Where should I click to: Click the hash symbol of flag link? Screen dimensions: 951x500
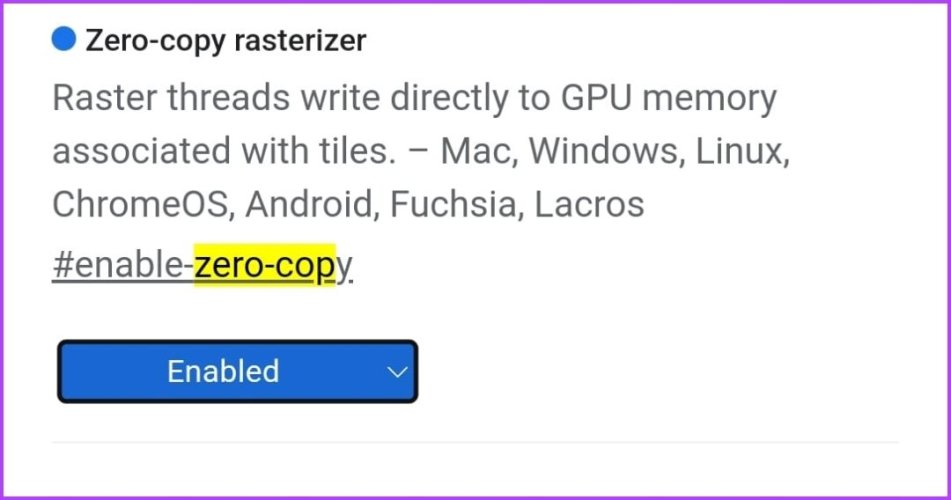tap(62, 265)
